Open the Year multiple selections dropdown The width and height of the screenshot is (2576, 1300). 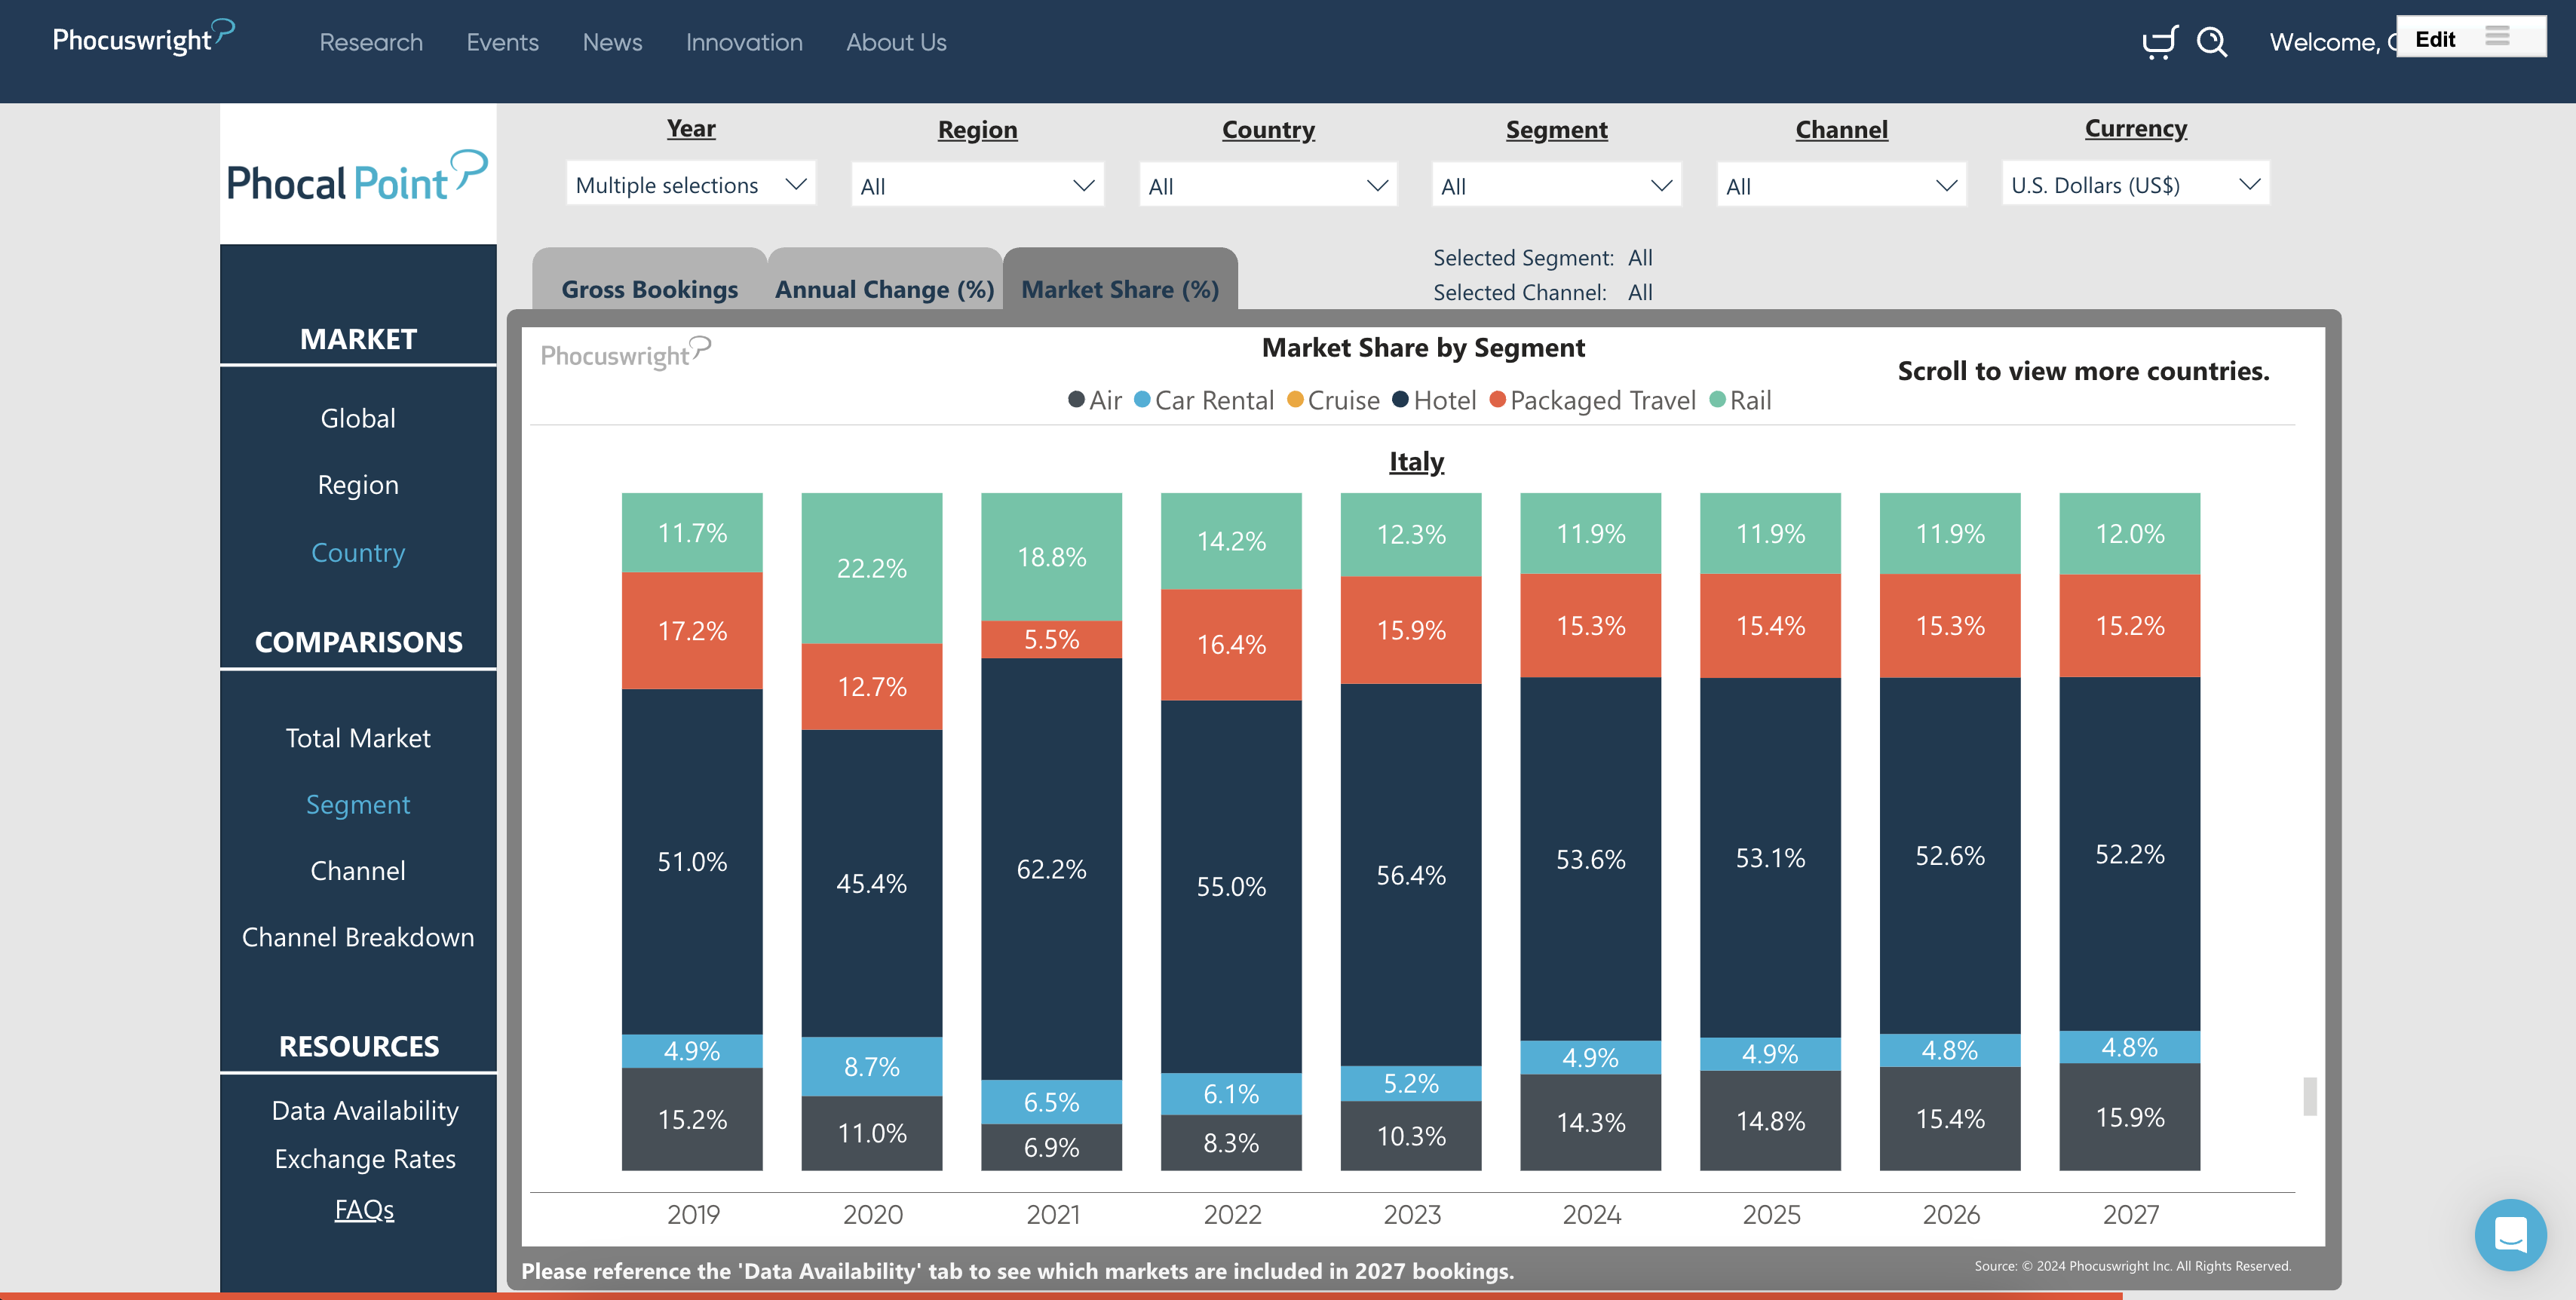tap(690, 183)
